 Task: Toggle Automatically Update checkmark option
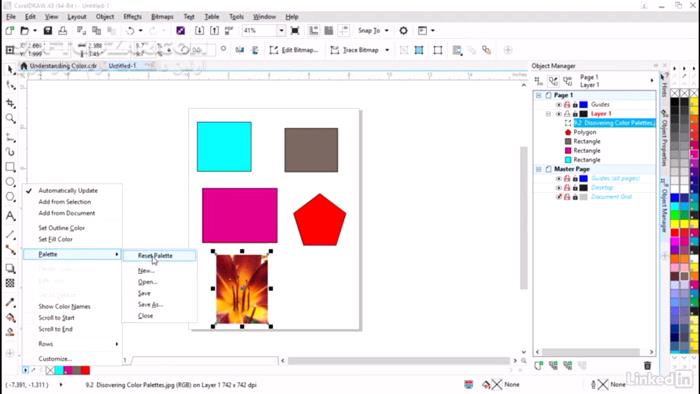68,191
